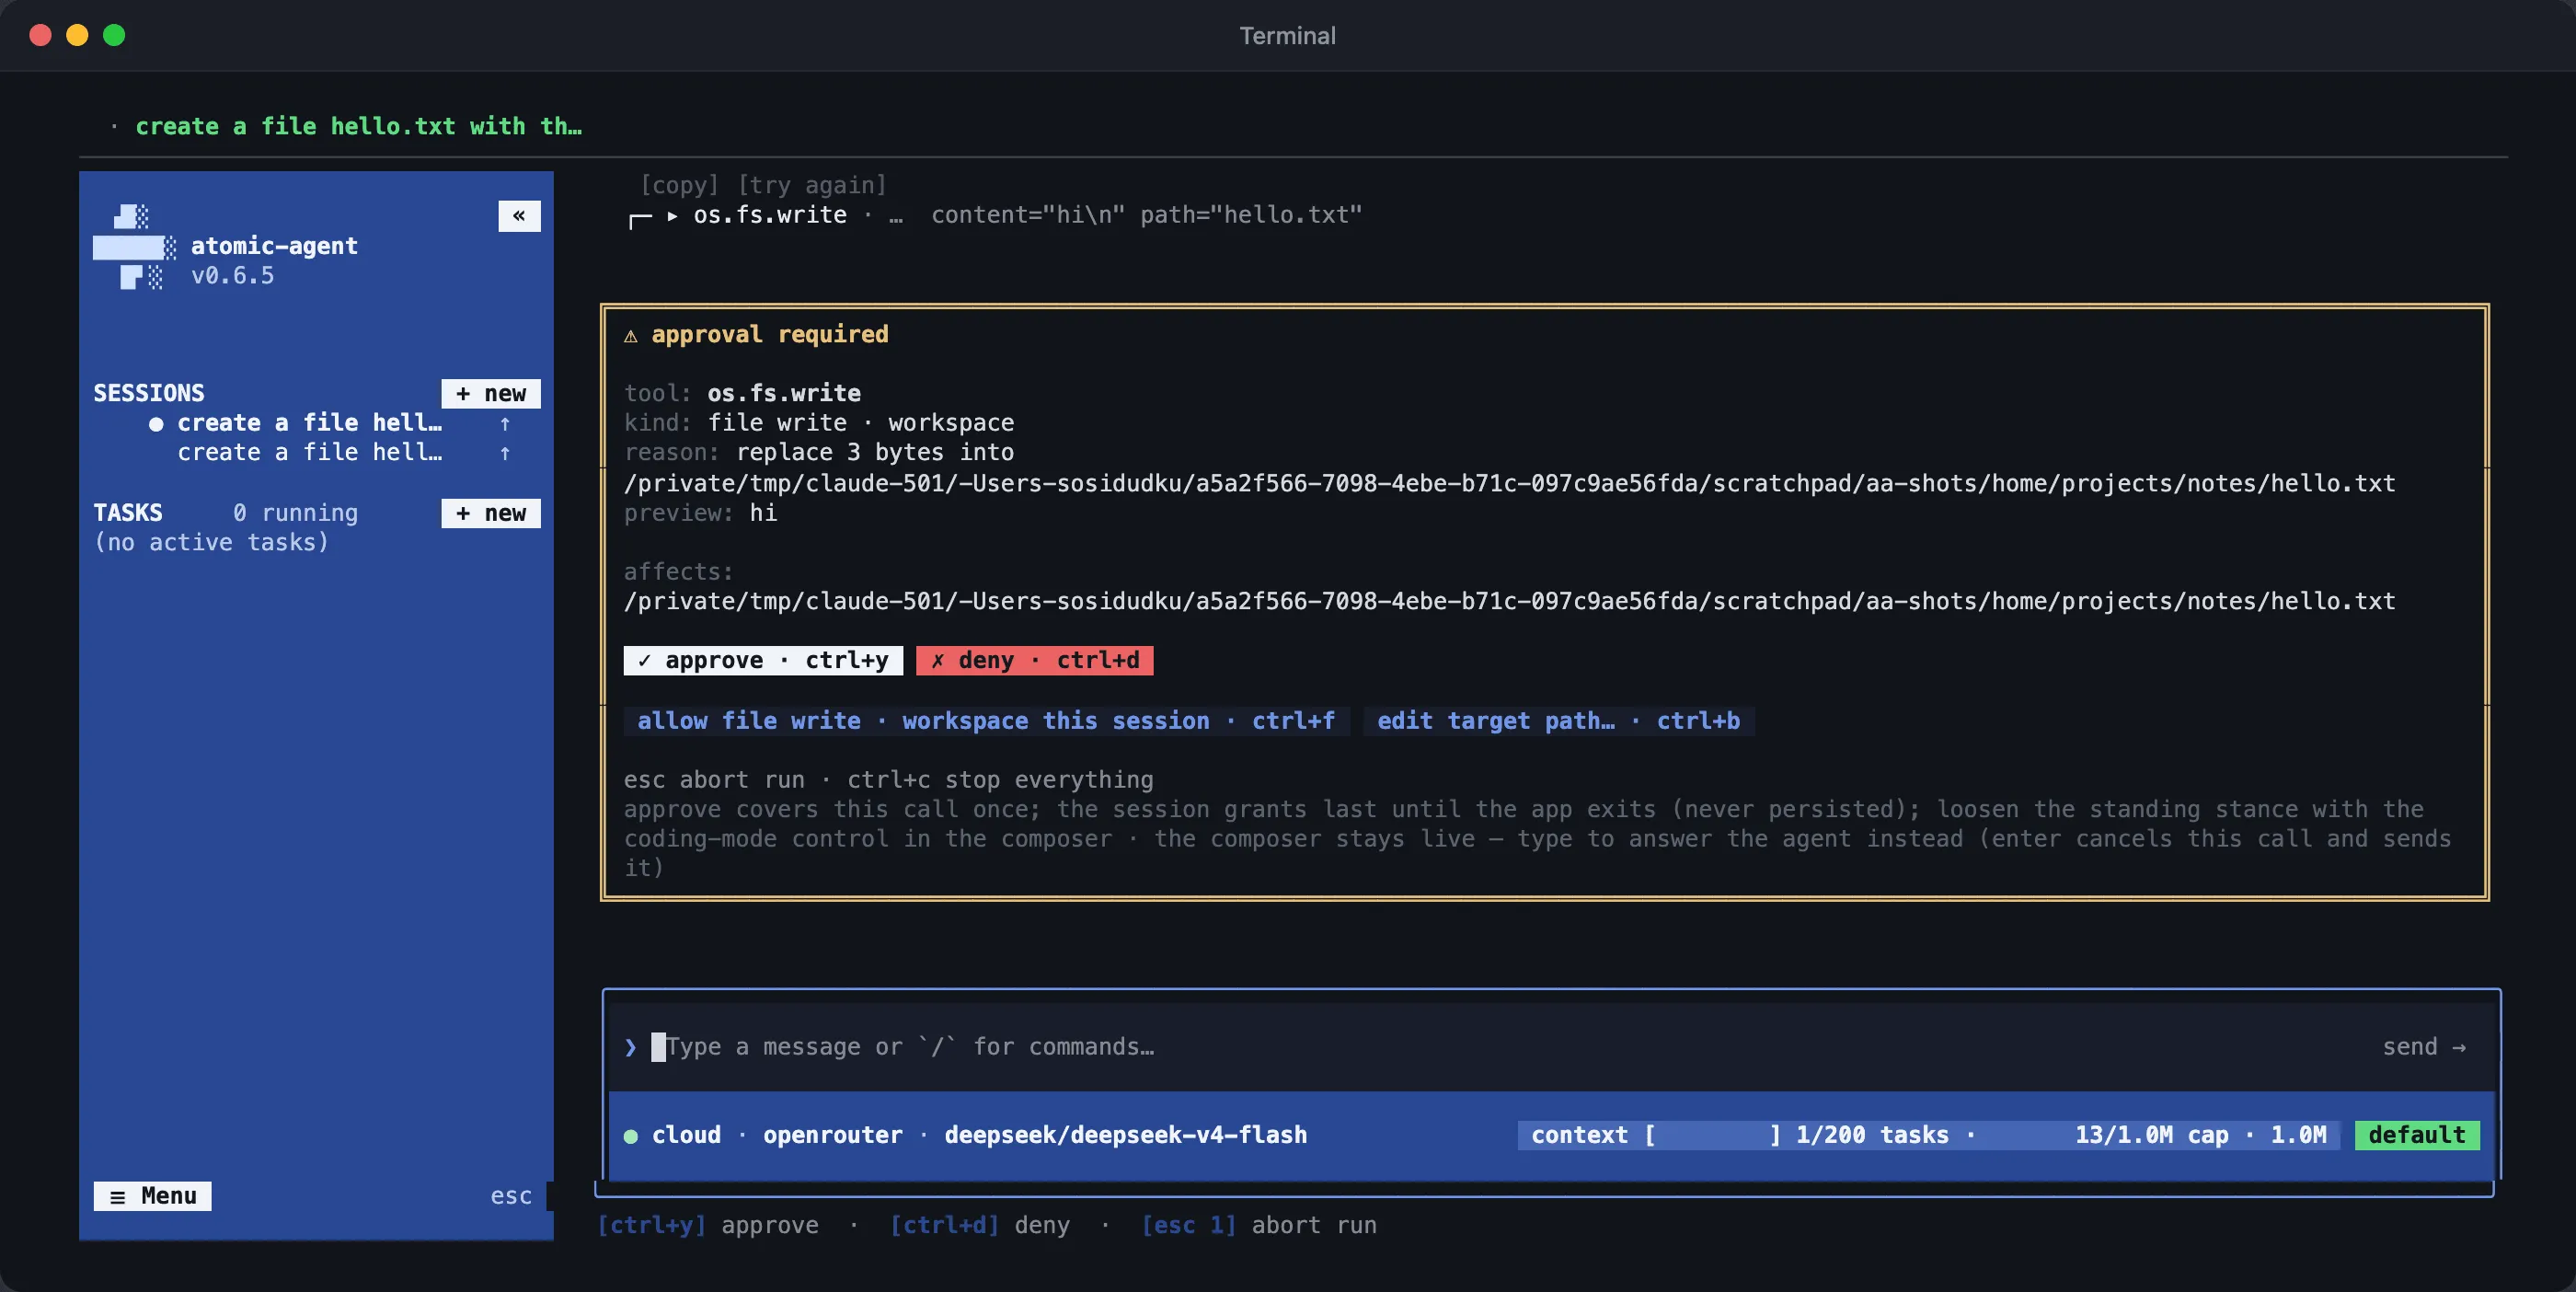Click the '0 running' tasks counter
Image resolution: width=2576 pixels, height=1292 pixels.
click(x=295, y=514)
